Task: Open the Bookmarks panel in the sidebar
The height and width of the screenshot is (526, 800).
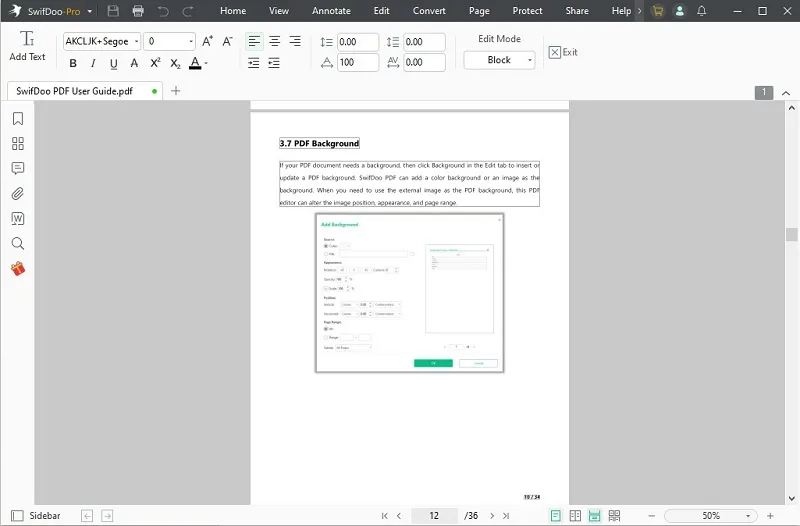Action: 18,119
